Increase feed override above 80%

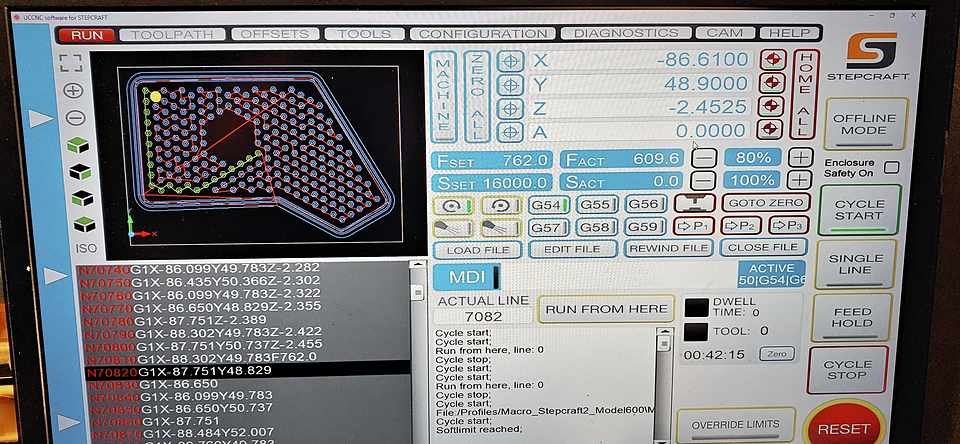[799, 157]
